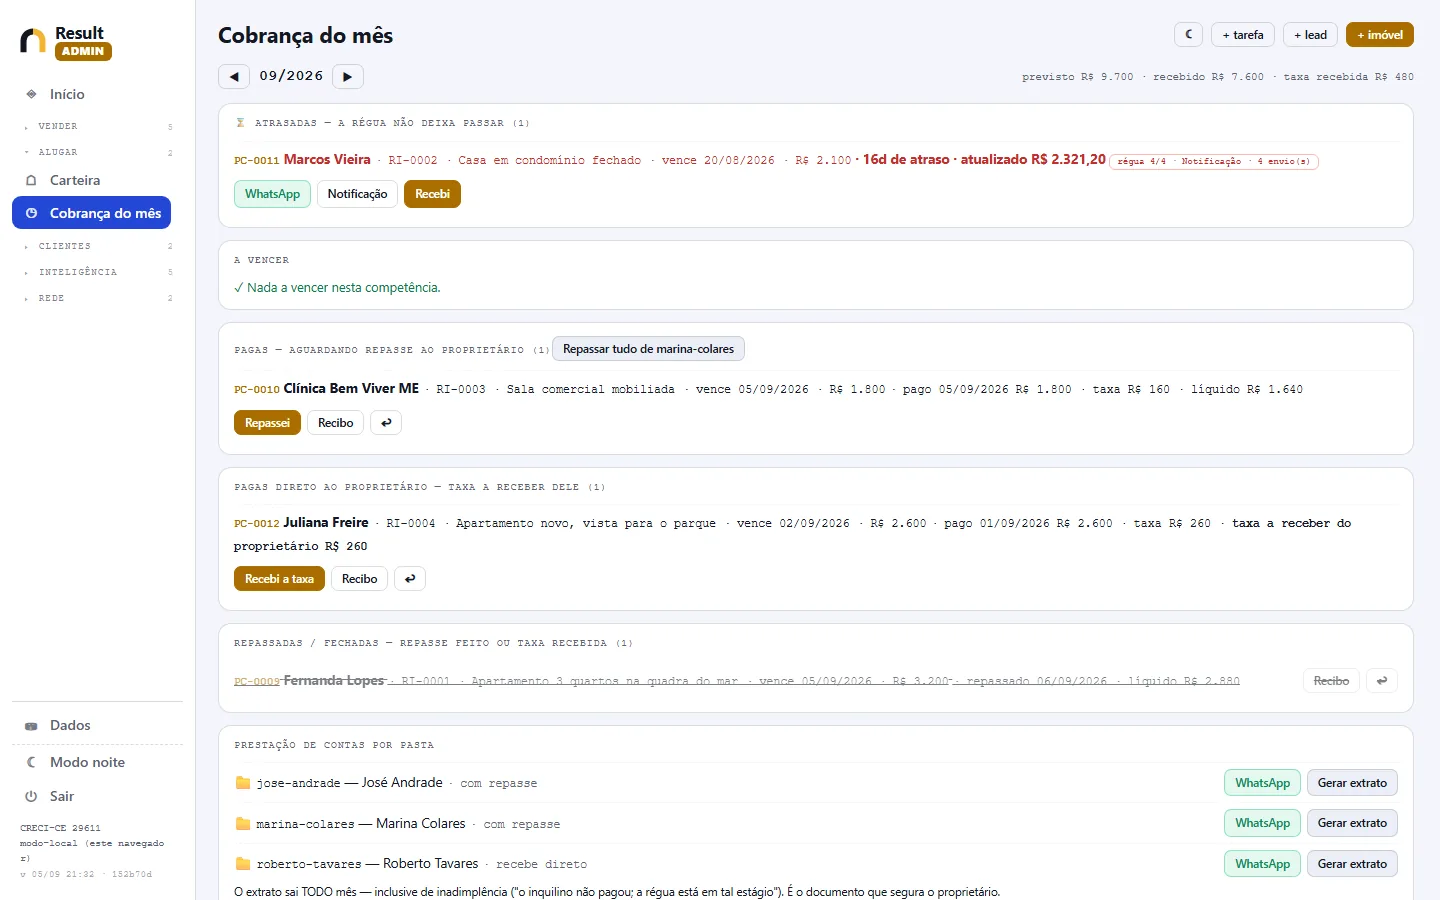Click folder icon of jose-andrade
This screenshot has width=1440, height=900.
(242, 783)
